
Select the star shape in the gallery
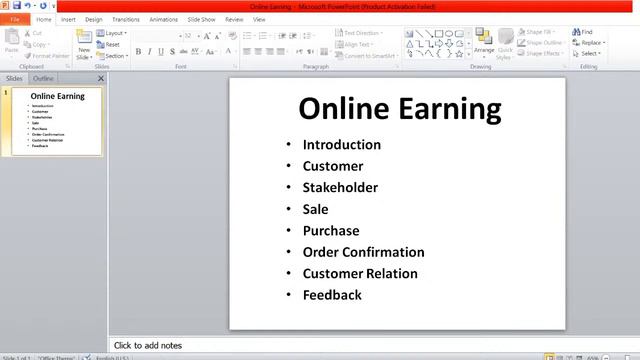459,53
